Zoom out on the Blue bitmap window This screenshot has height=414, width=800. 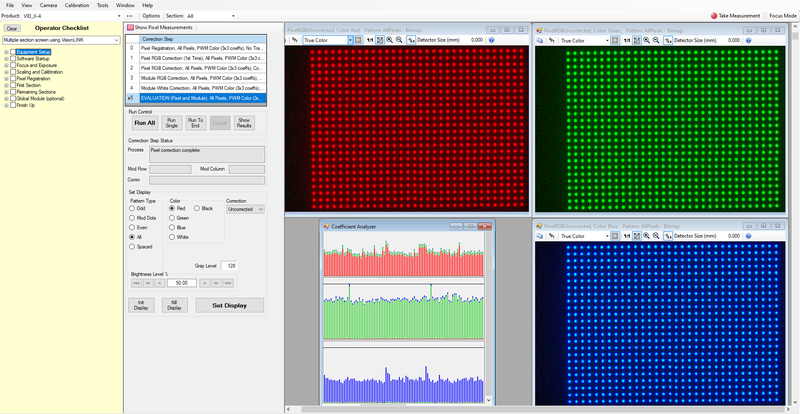click(x=656, y=236)
